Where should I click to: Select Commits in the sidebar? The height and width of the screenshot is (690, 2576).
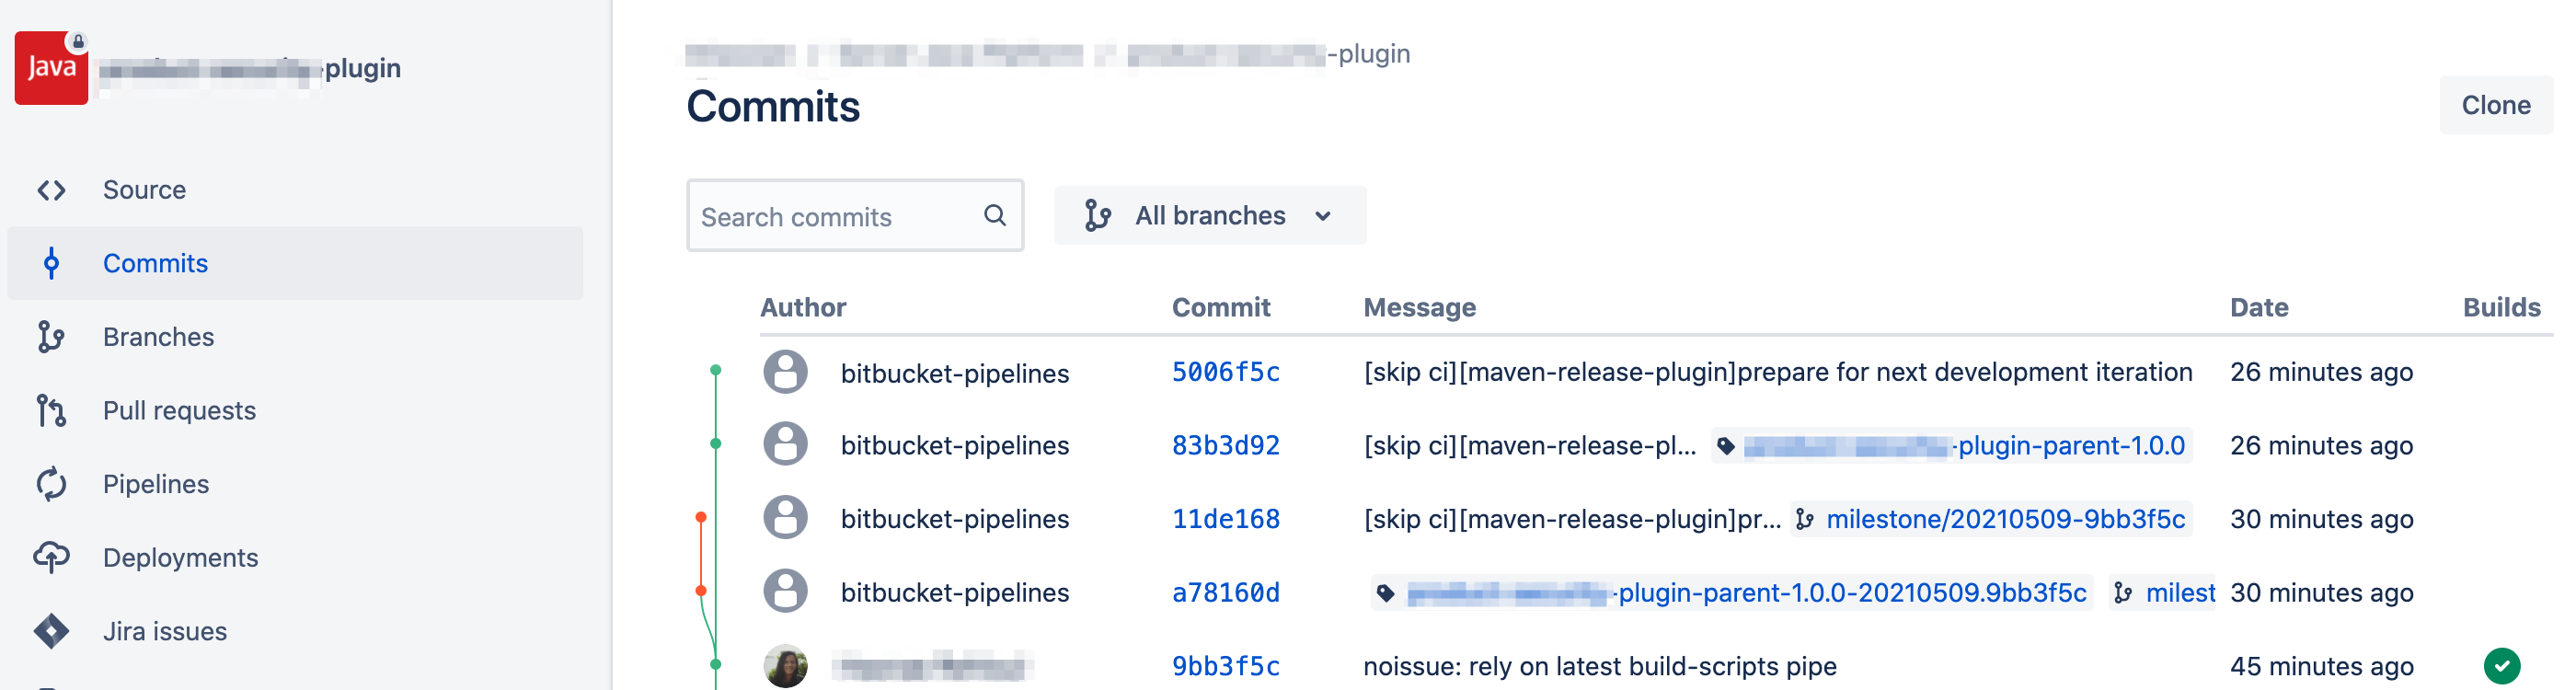295,264
